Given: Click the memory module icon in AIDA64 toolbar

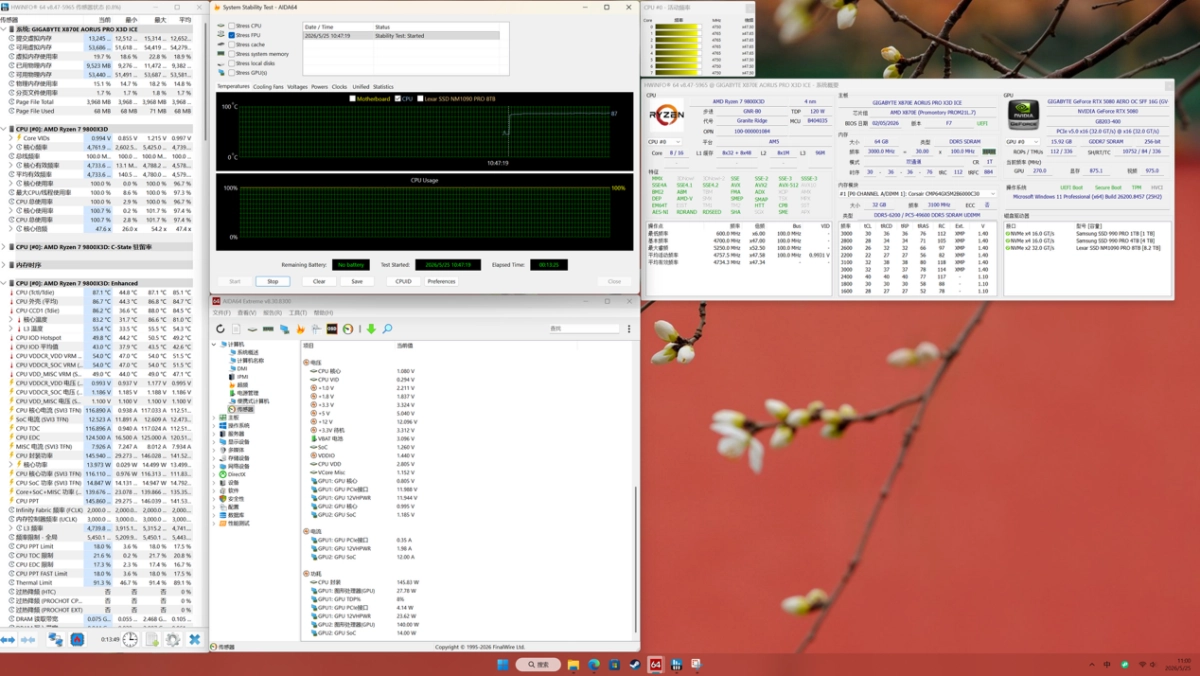Looking at the screenshot, I should pos(268,329).
